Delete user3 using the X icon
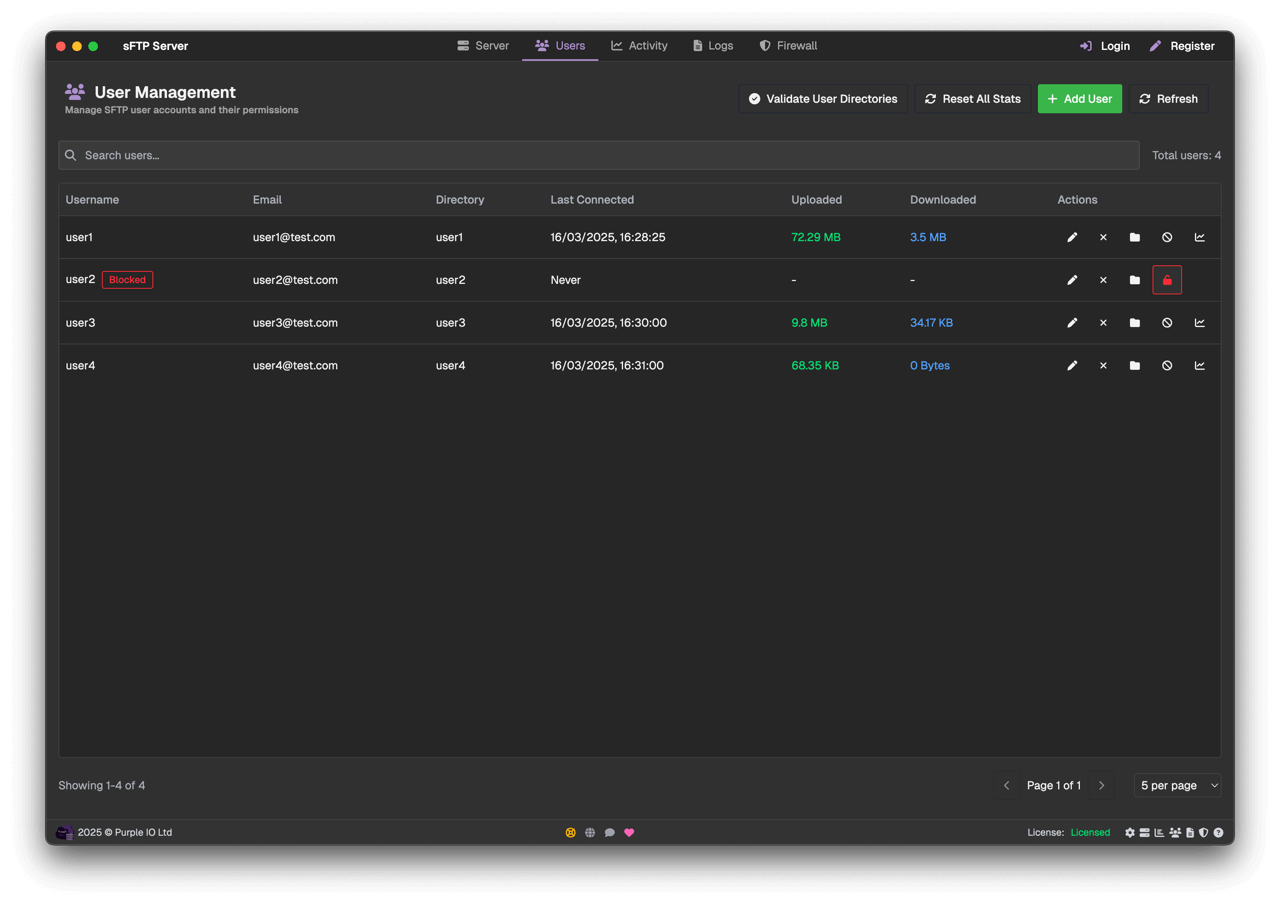The width and height of the screenshot is (1280, 905). 1103,323
